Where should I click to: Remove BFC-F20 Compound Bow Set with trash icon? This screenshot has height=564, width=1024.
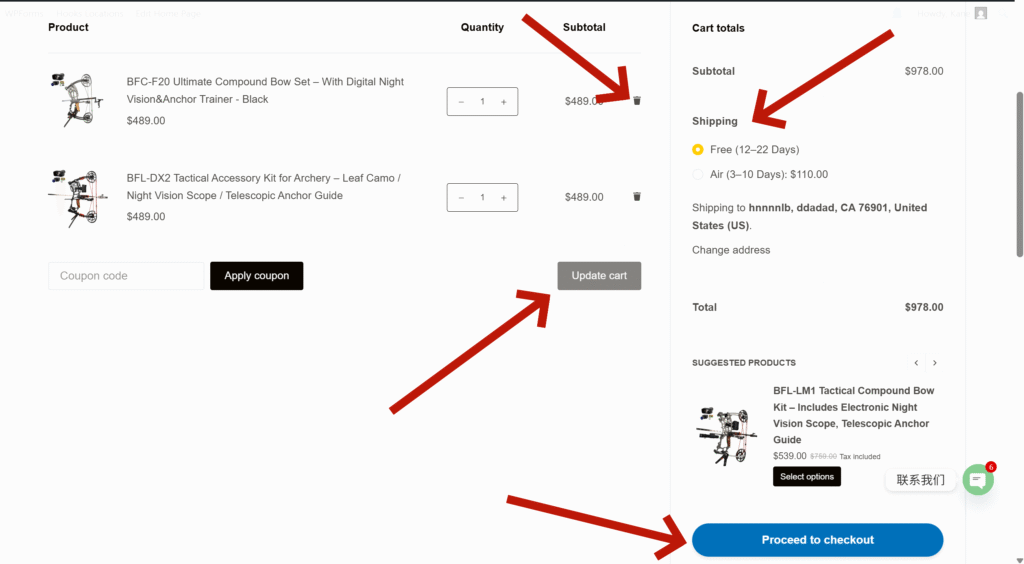click(637, 100)
